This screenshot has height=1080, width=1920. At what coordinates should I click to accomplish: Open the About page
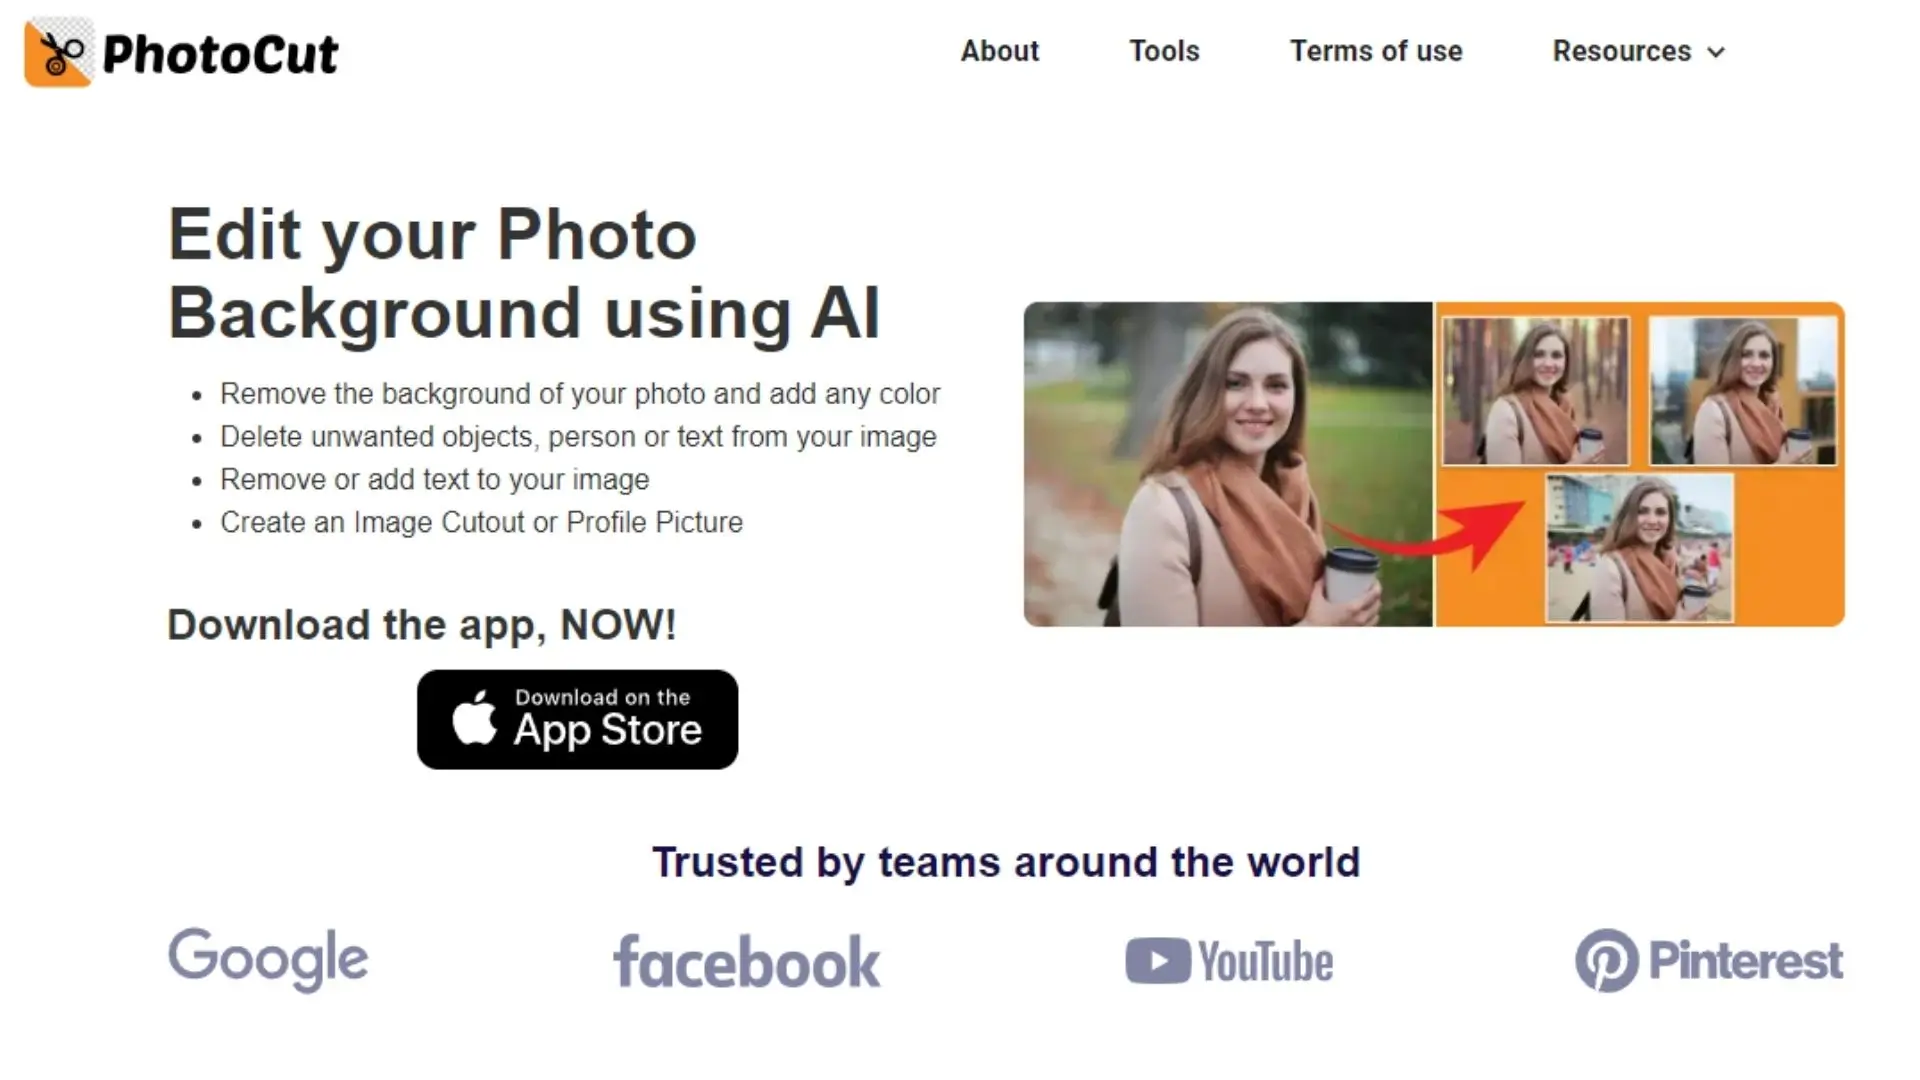(1000, 51)
